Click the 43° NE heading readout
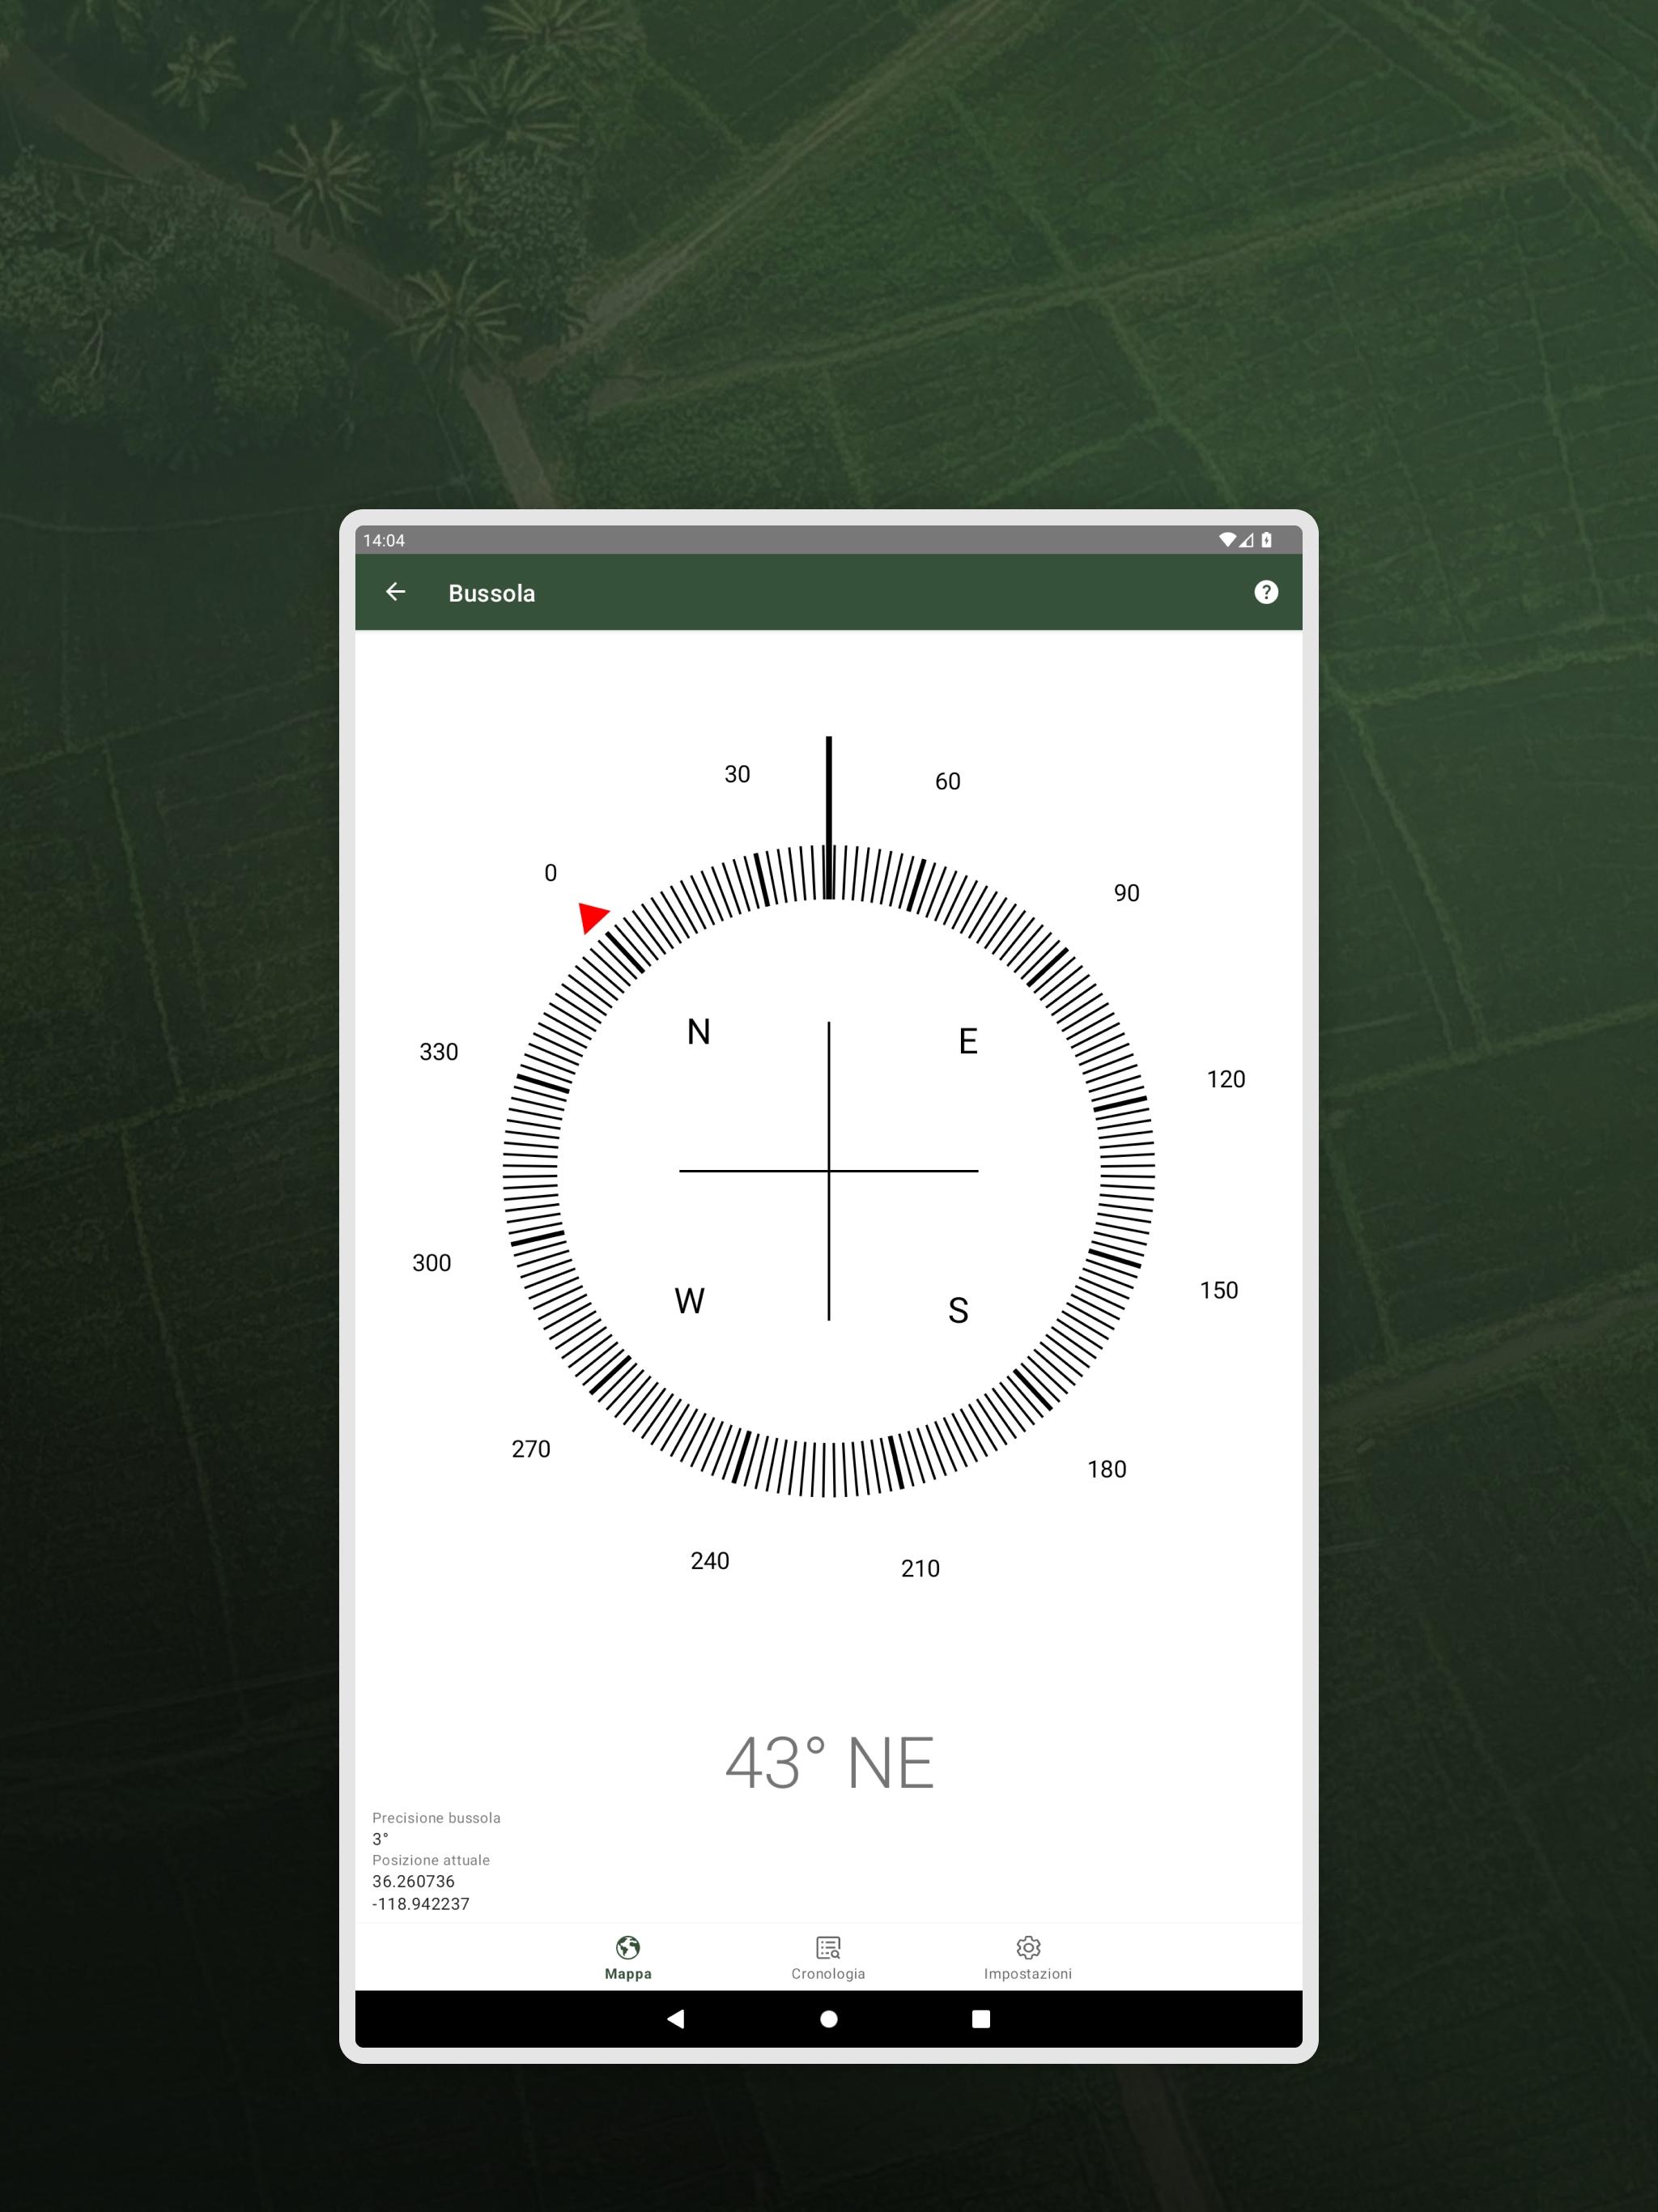The width and height of the screenshot is (1658, 2212). 829,1763
